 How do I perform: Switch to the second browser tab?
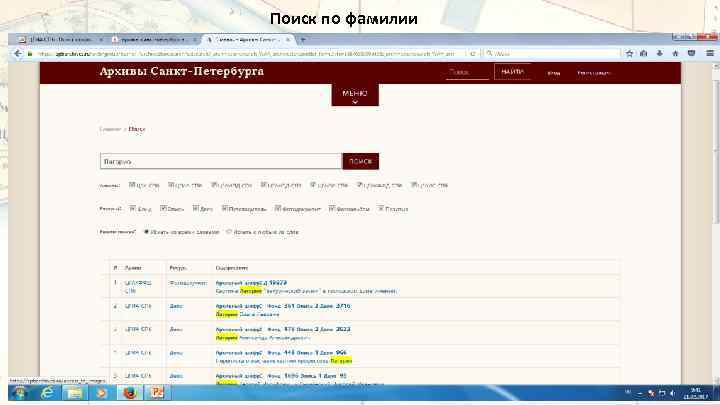pyautogui.click(x=153, y=40)
